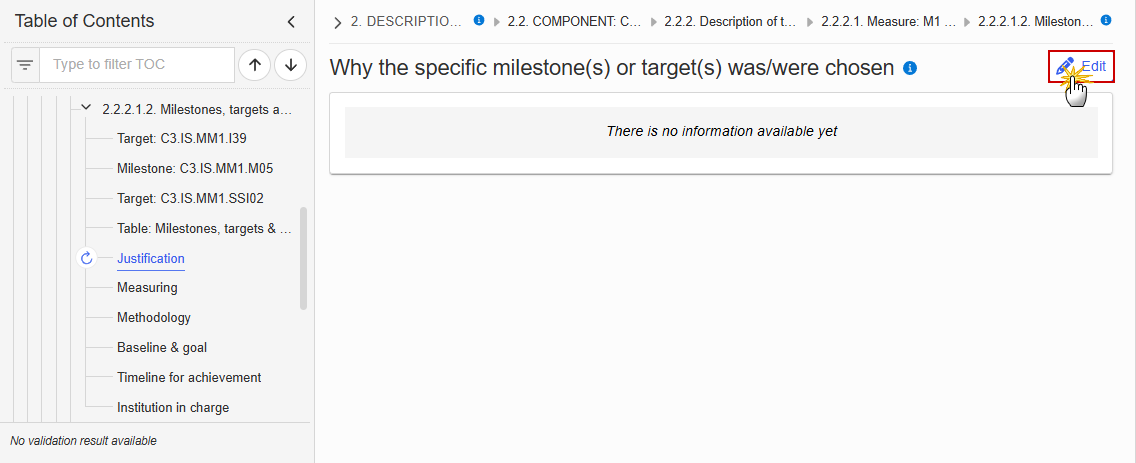
Task: Expand the breadcrumb chevron before 2. DESCRIPTIO
Action: pos(338,22)
